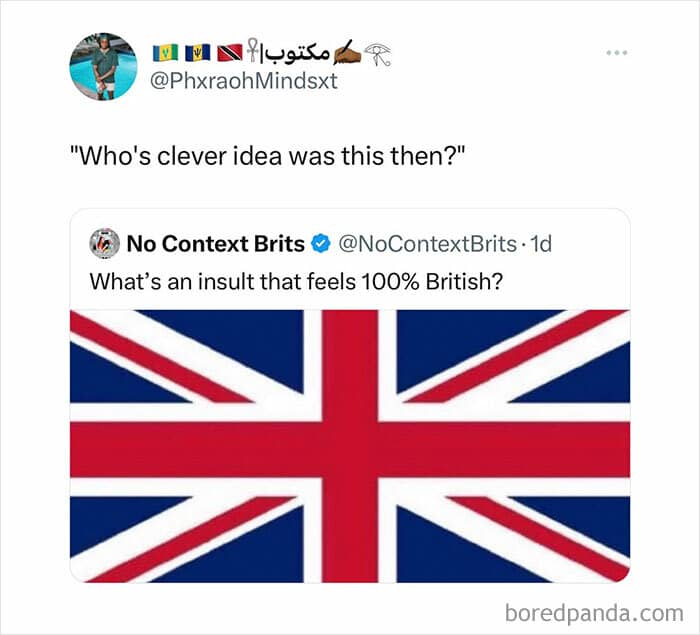Click the "What's an insult" quoted text

[x=295, y=281]
